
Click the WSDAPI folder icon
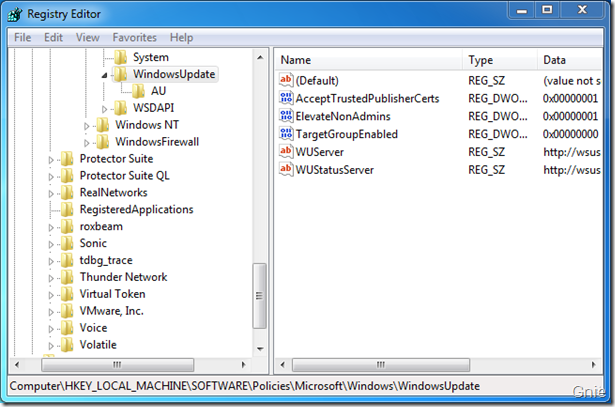pos(121,108)
